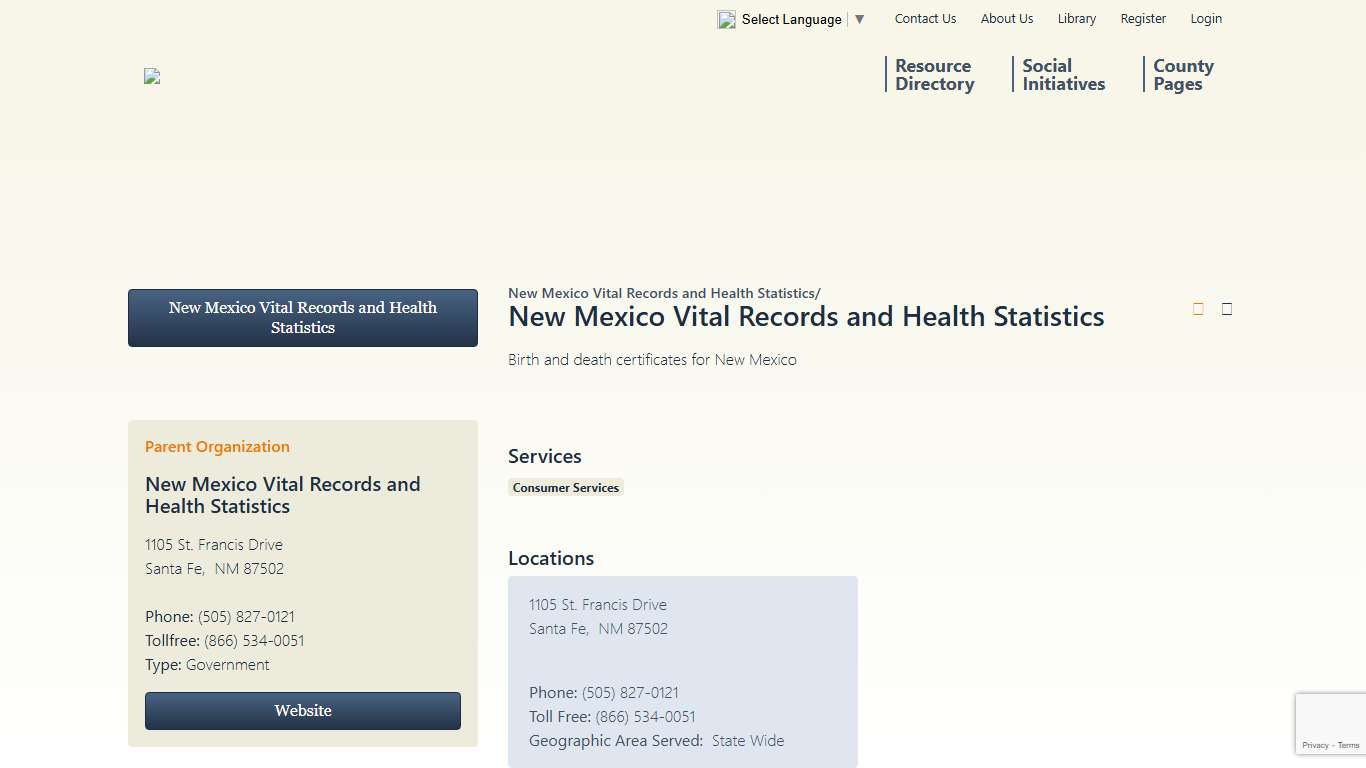Open the County Pages menu
Screen dimensions: 1366x768
[x=1183, y=75]
